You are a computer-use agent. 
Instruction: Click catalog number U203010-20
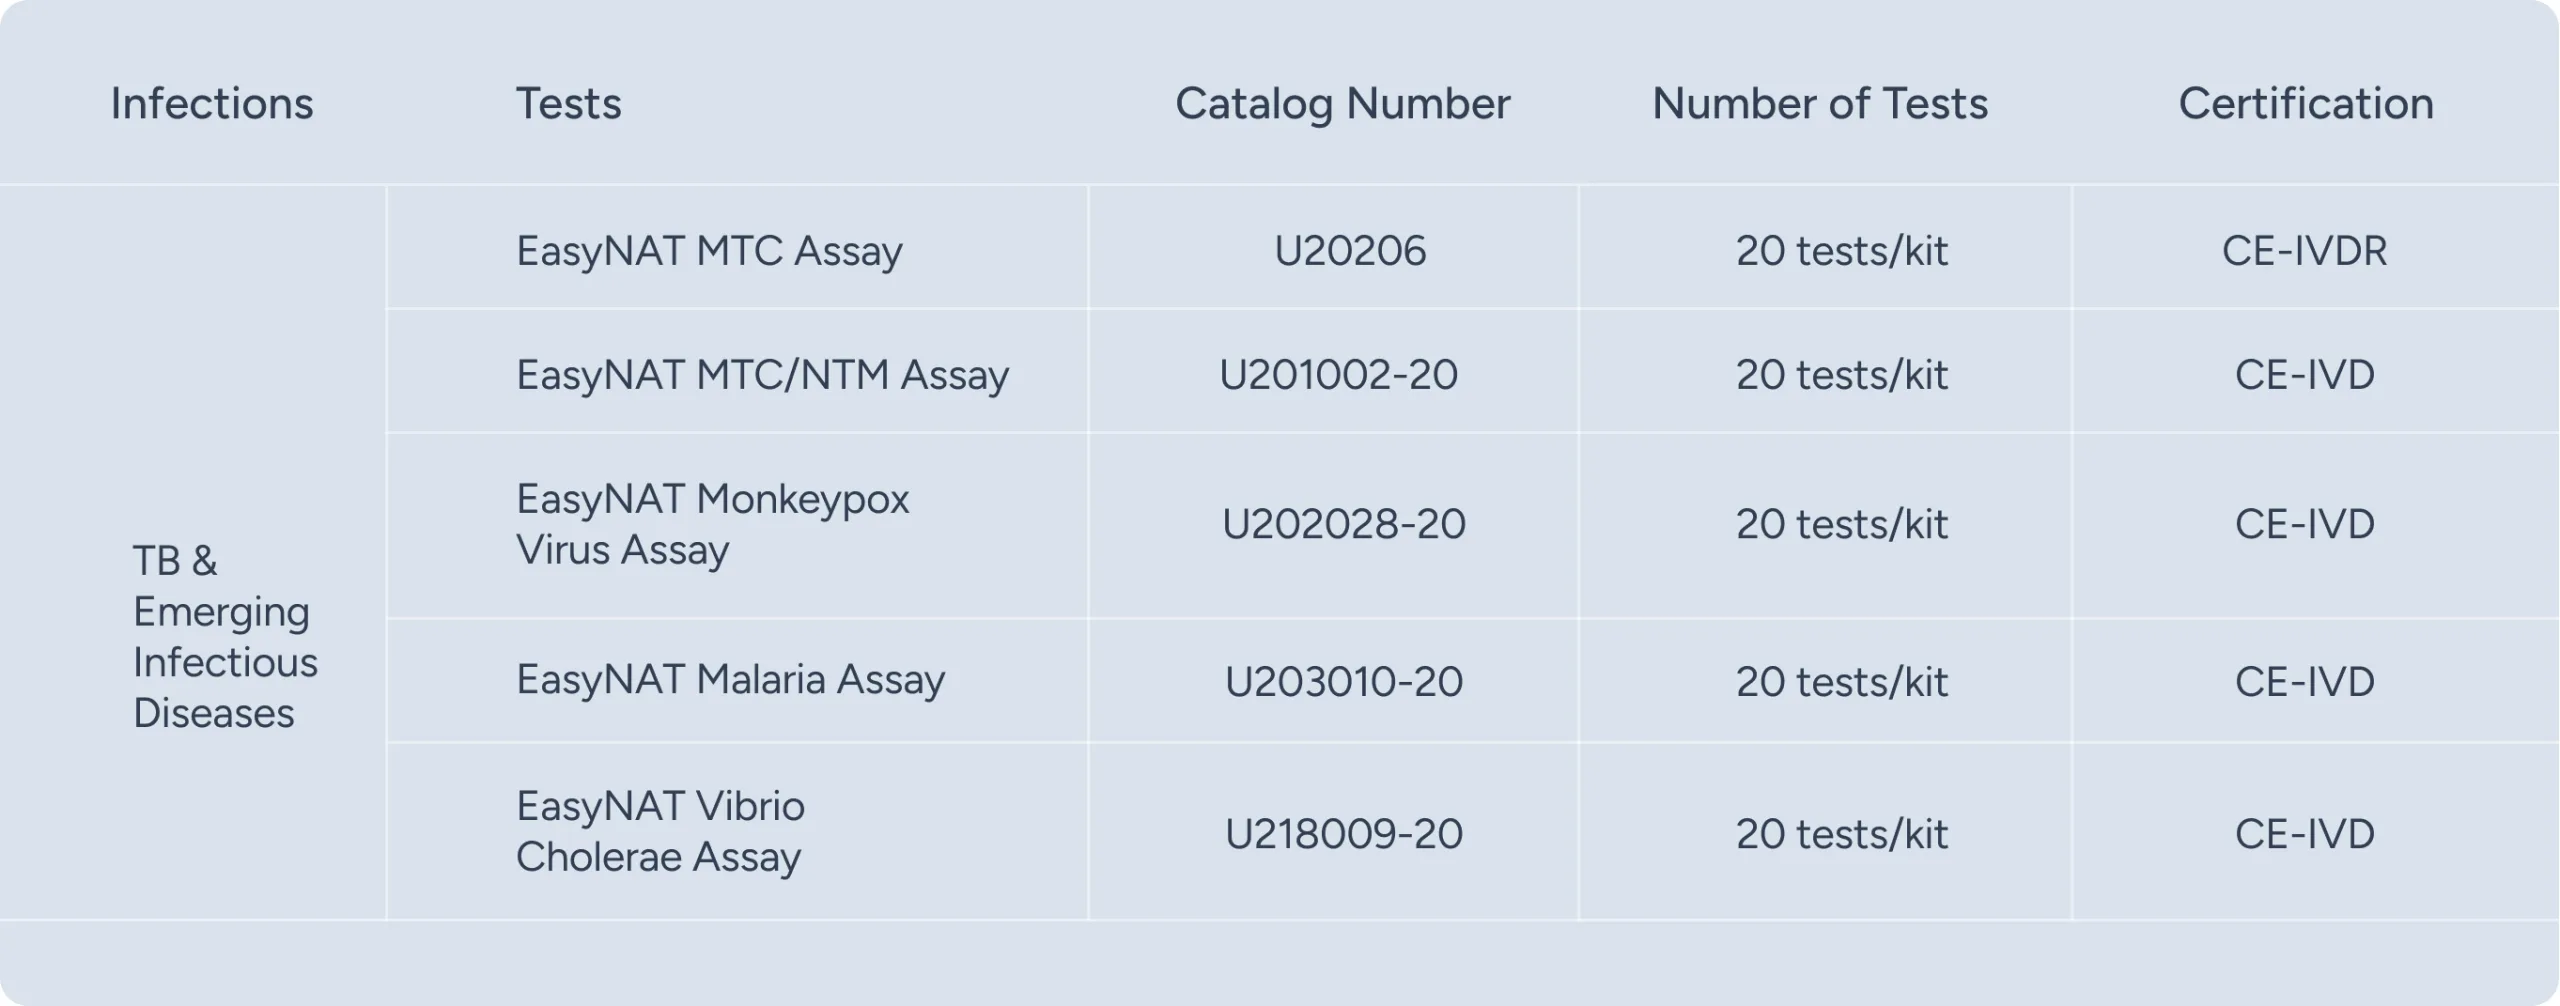(x=1343, y=682)
